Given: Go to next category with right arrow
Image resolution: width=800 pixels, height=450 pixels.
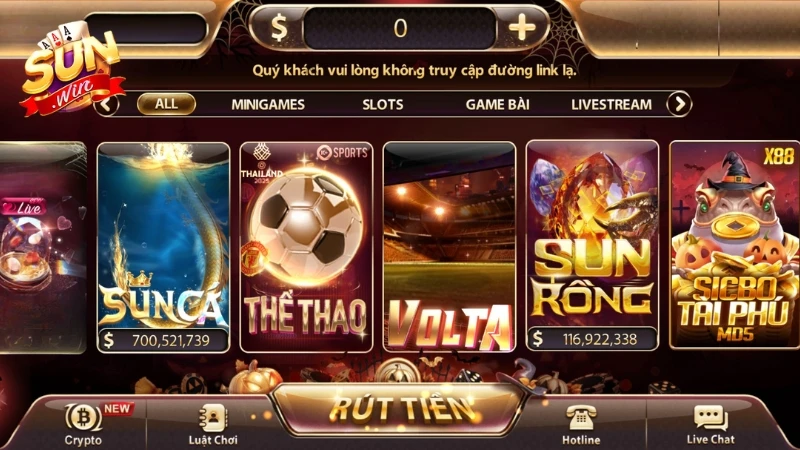Looking at the screenshot, I should click(x=680, y=104).
